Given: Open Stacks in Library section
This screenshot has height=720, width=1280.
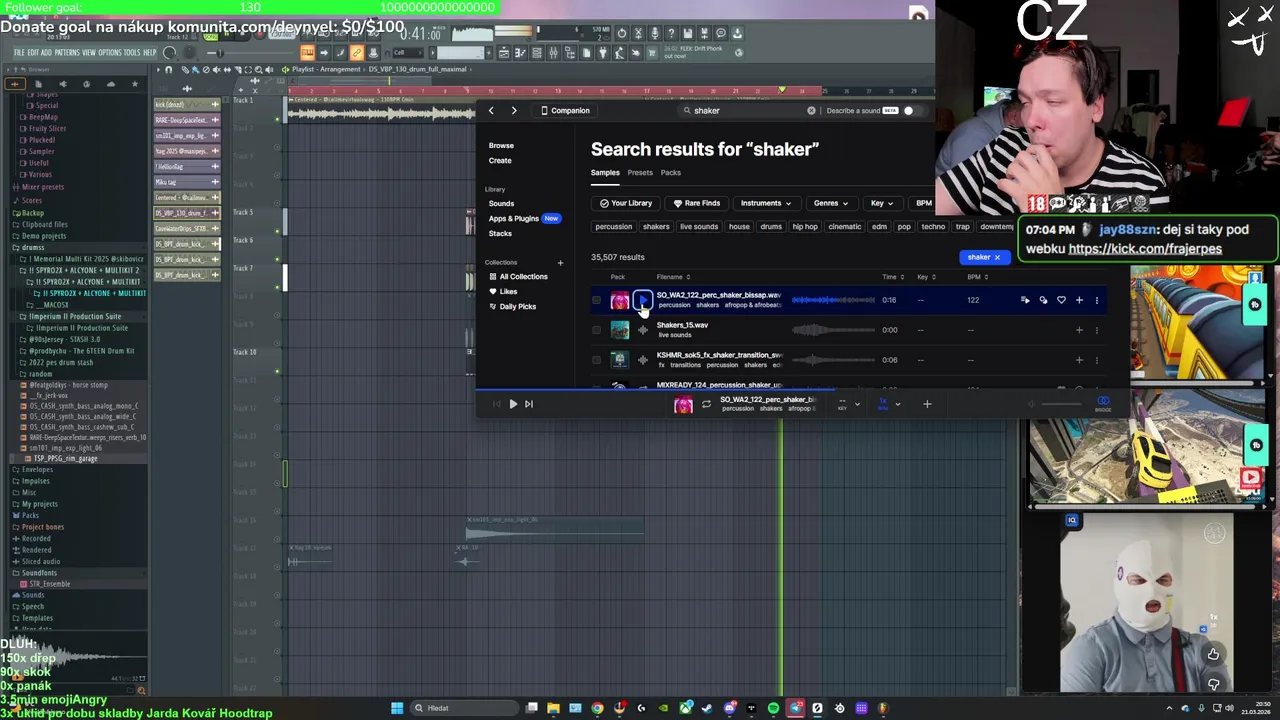Looking at the screenshot, I should coord(500,234).
